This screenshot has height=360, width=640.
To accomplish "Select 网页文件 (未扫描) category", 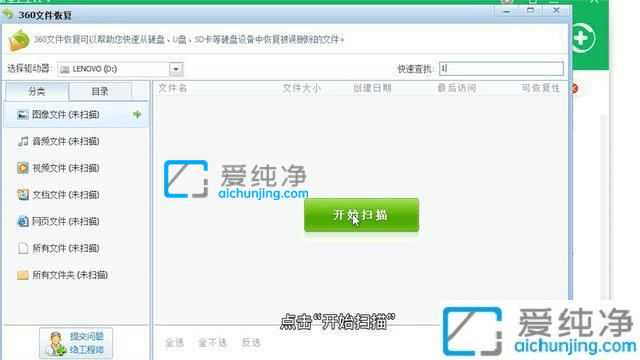I will 77,222.
